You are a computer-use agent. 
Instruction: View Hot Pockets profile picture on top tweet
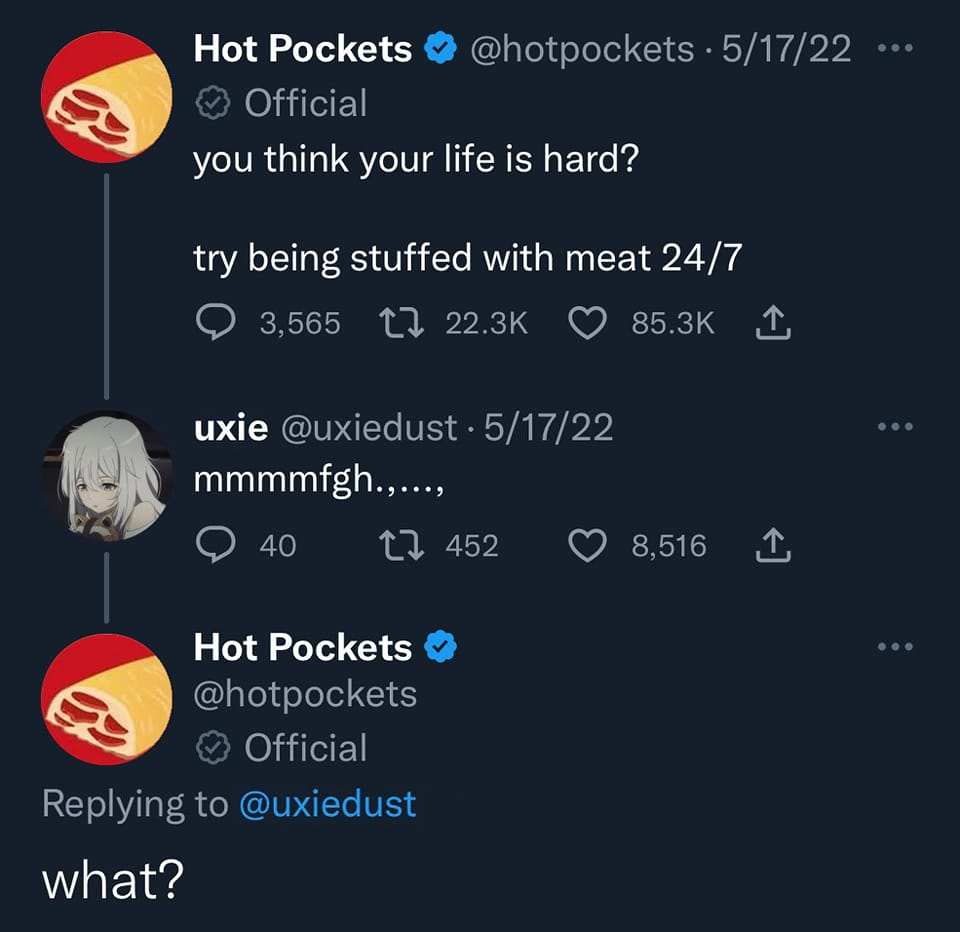click(107, 97)
